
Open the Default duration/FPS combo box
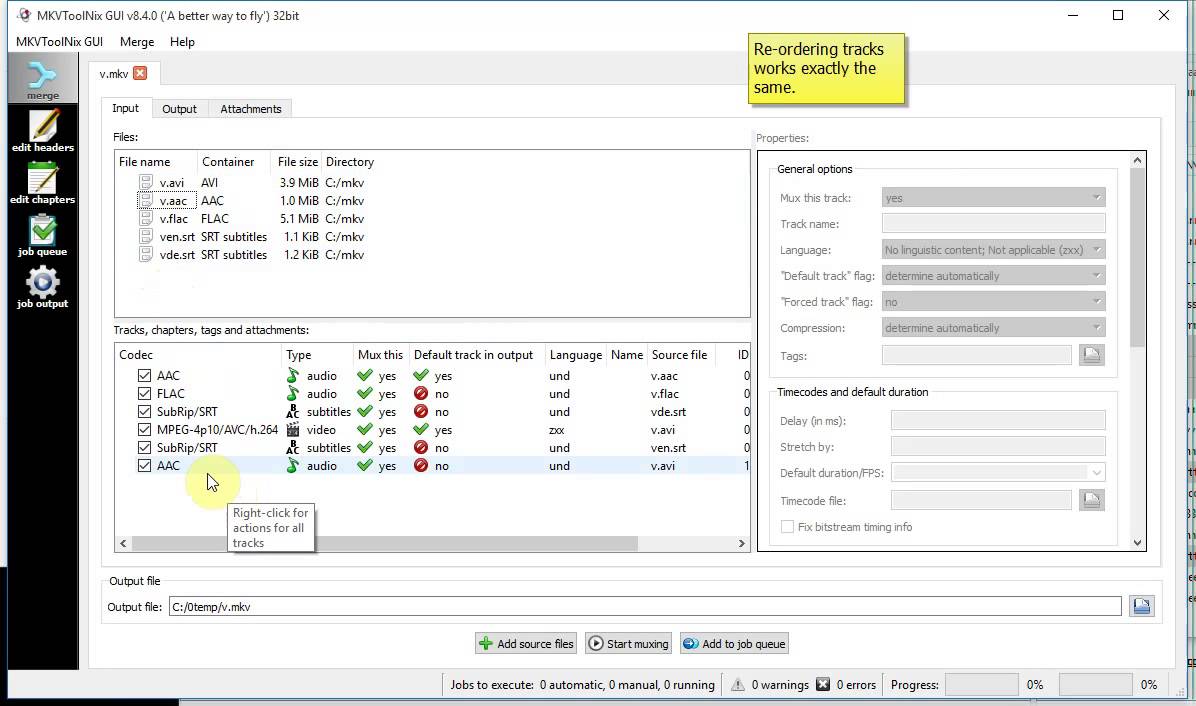(x=998, y=473)
